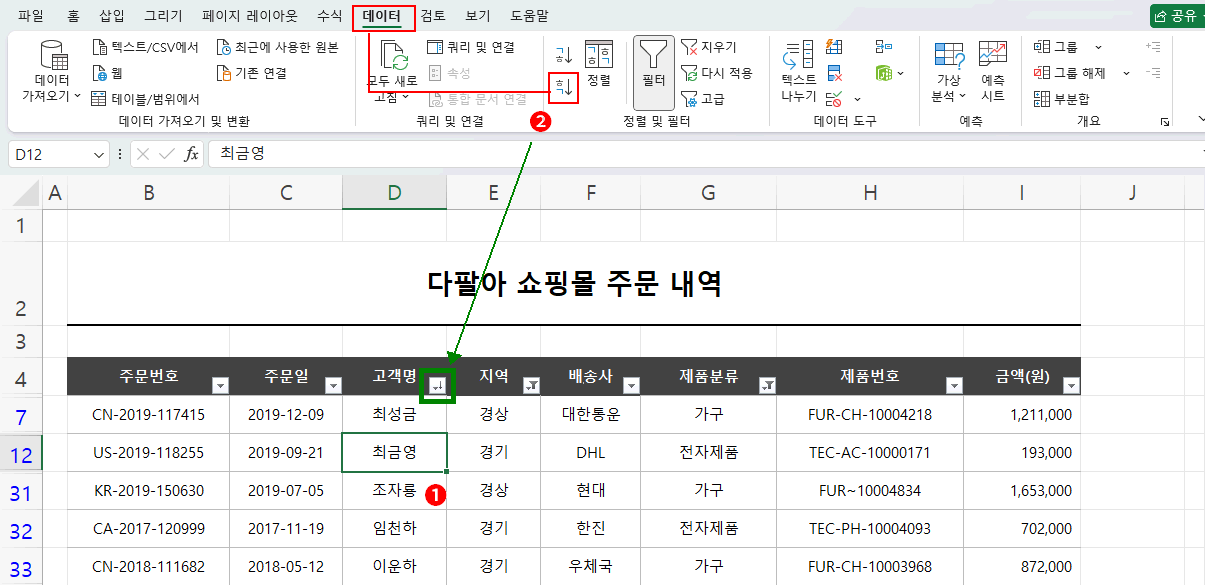Expand the Data Validation dropdown arrow
Screen dimensions: 1205x585
coord(857,99)
